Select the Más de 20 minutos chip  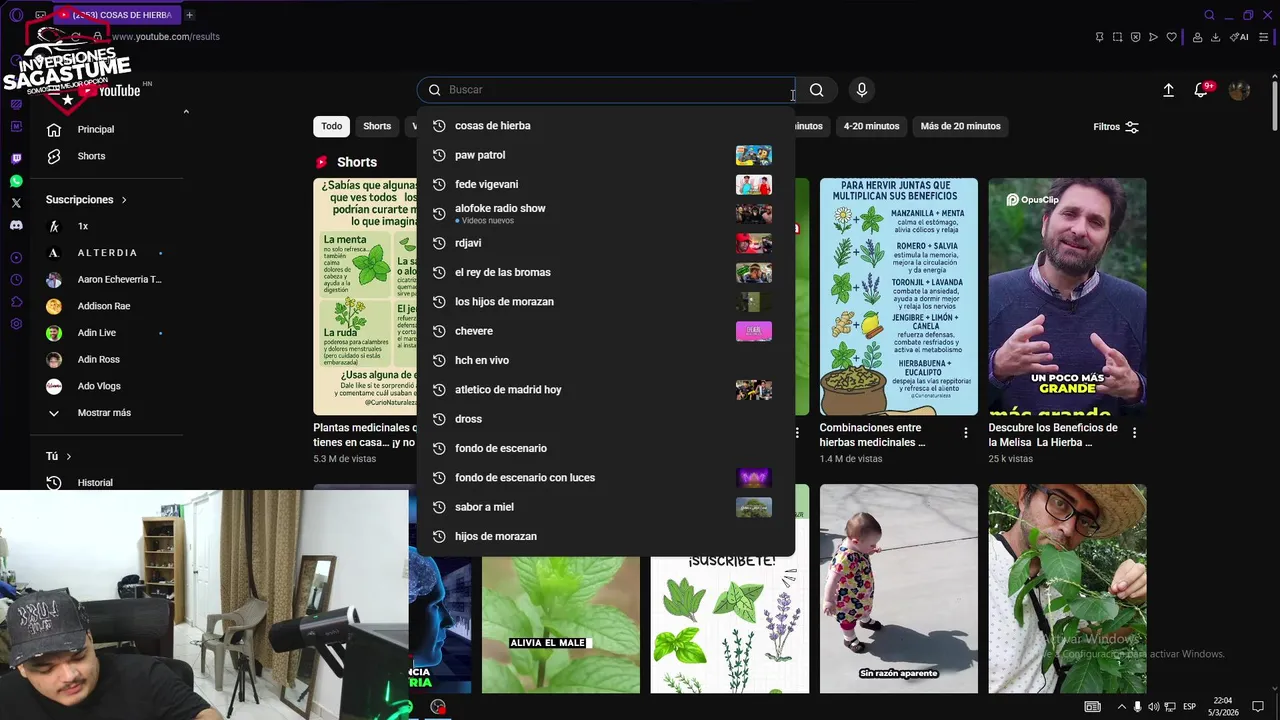click(x=960, y=126)
